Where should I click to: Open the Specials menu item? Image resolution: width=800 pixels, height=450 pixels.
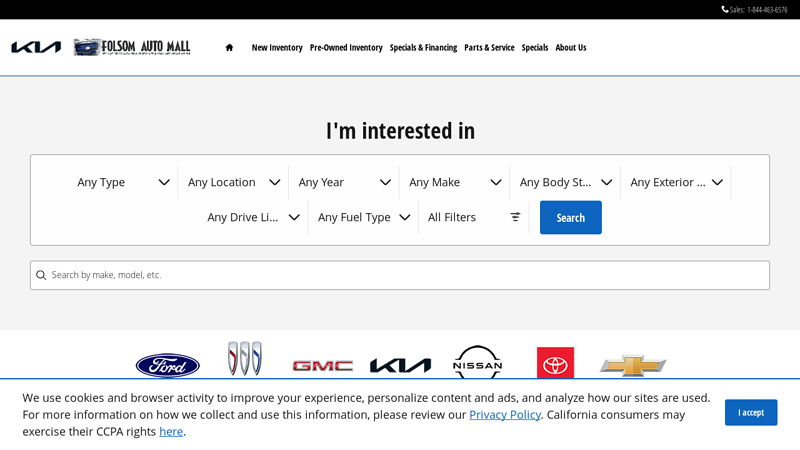535,47
